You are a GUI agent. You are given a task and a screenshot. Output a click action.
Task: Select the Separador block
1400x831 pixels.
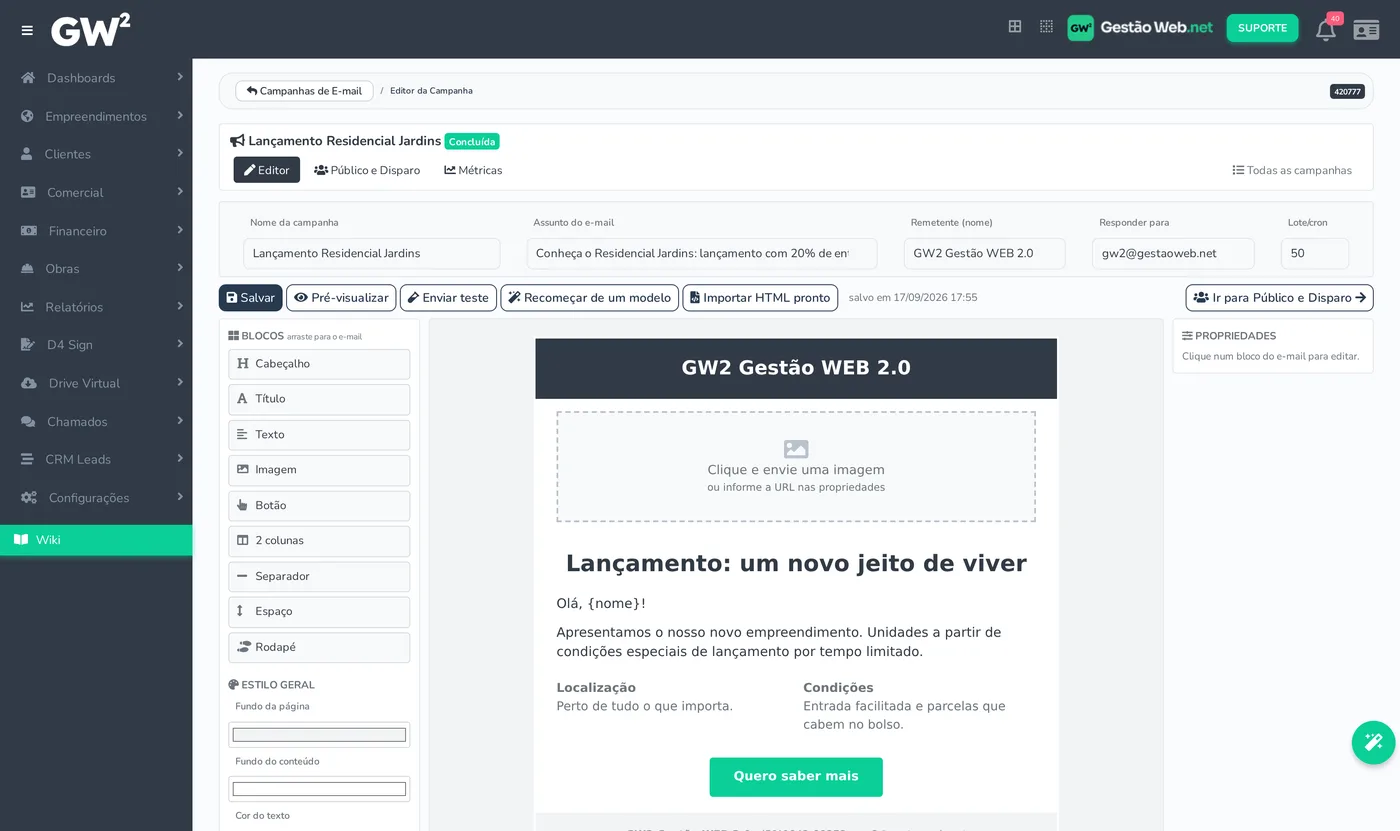pyautogui.click(x=319, y=577)
